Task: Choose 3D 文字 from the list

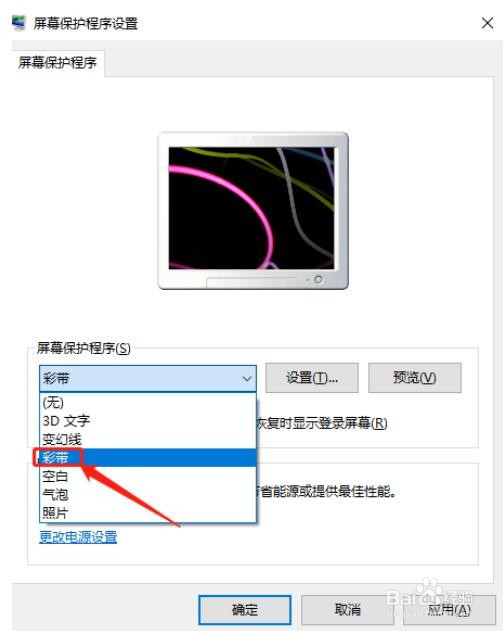Action: coord(148,421)
